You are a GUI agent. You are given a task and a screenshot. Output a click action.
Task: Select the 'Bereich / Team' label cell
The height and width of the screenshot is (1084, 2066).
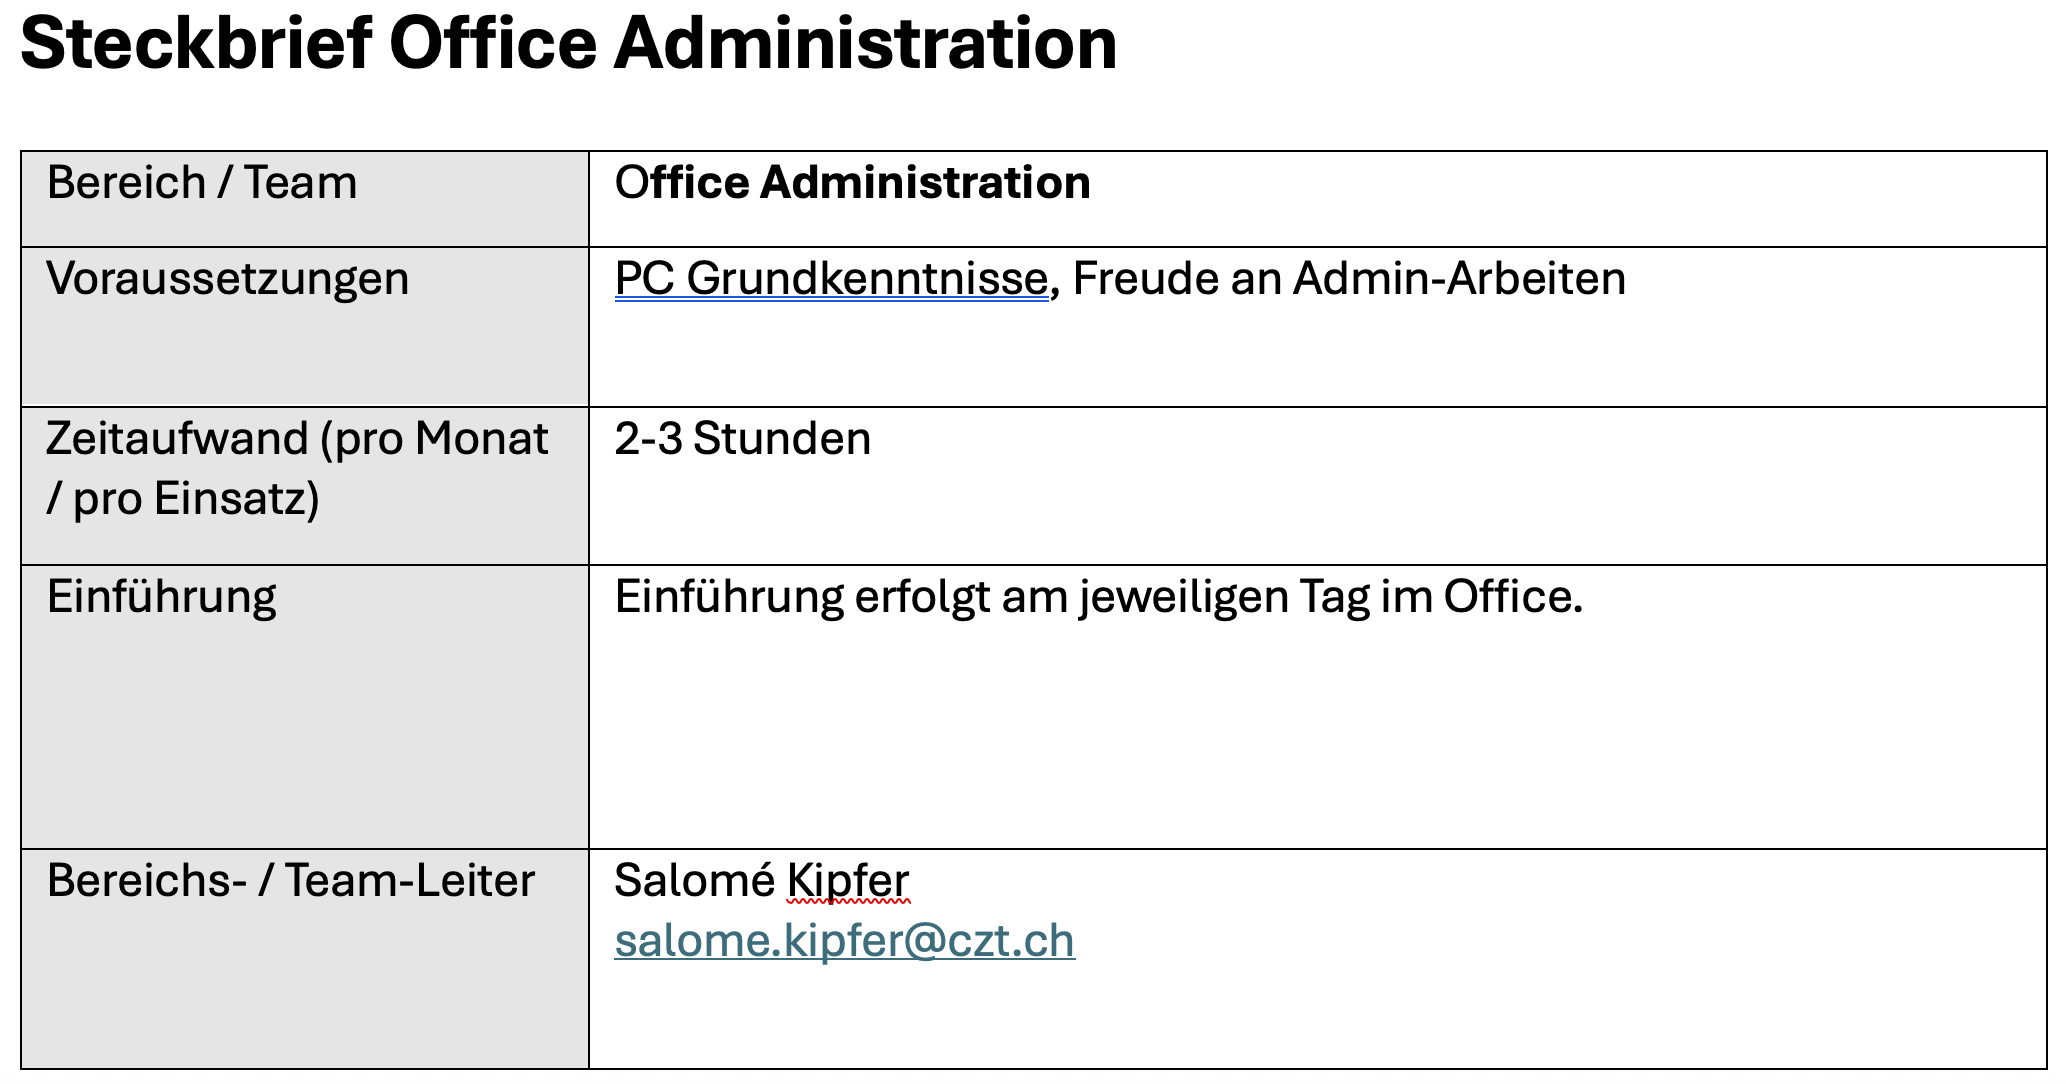[202, 184]
